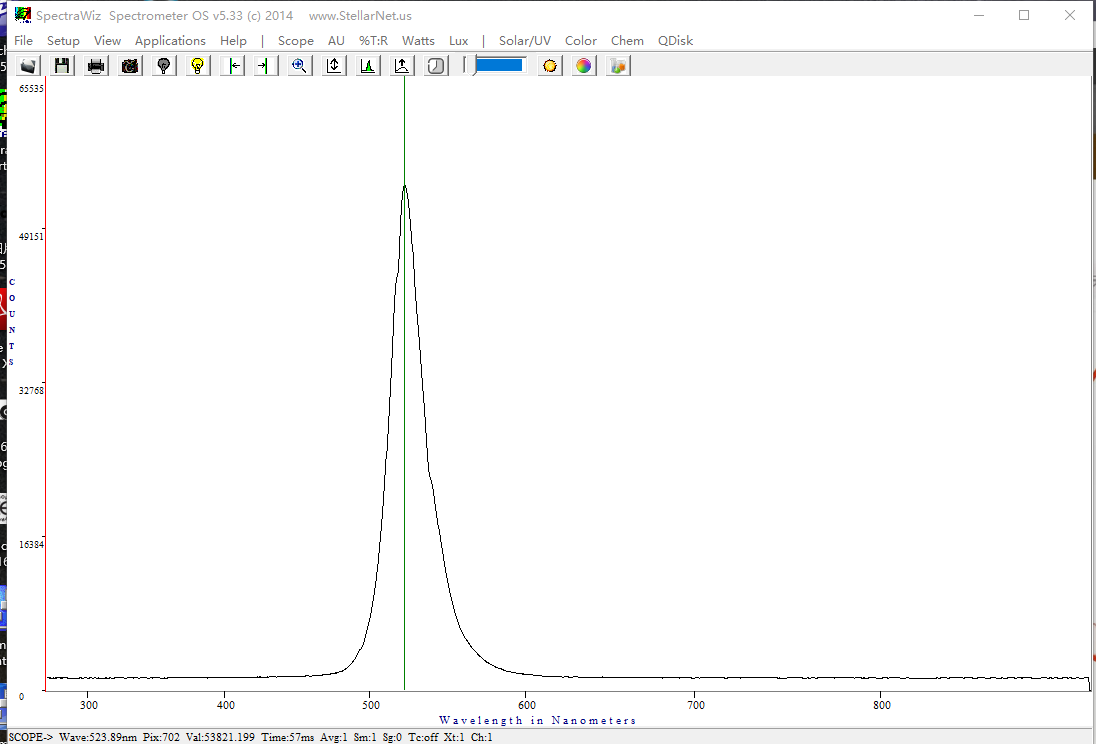Open the File menu
Image resolution: width=1096 pixels, height=744 pixels.
[23, 41]
